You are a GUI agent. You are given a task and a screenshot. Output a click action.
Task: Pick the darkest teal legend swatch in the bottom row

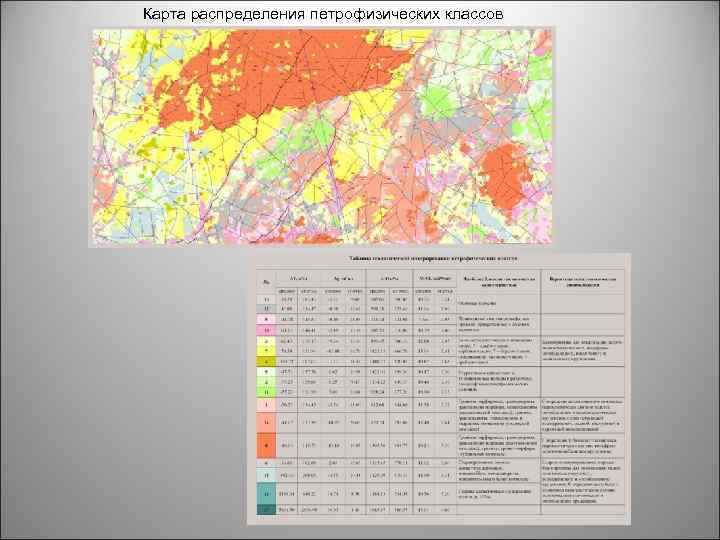click(x=266, y=510)
